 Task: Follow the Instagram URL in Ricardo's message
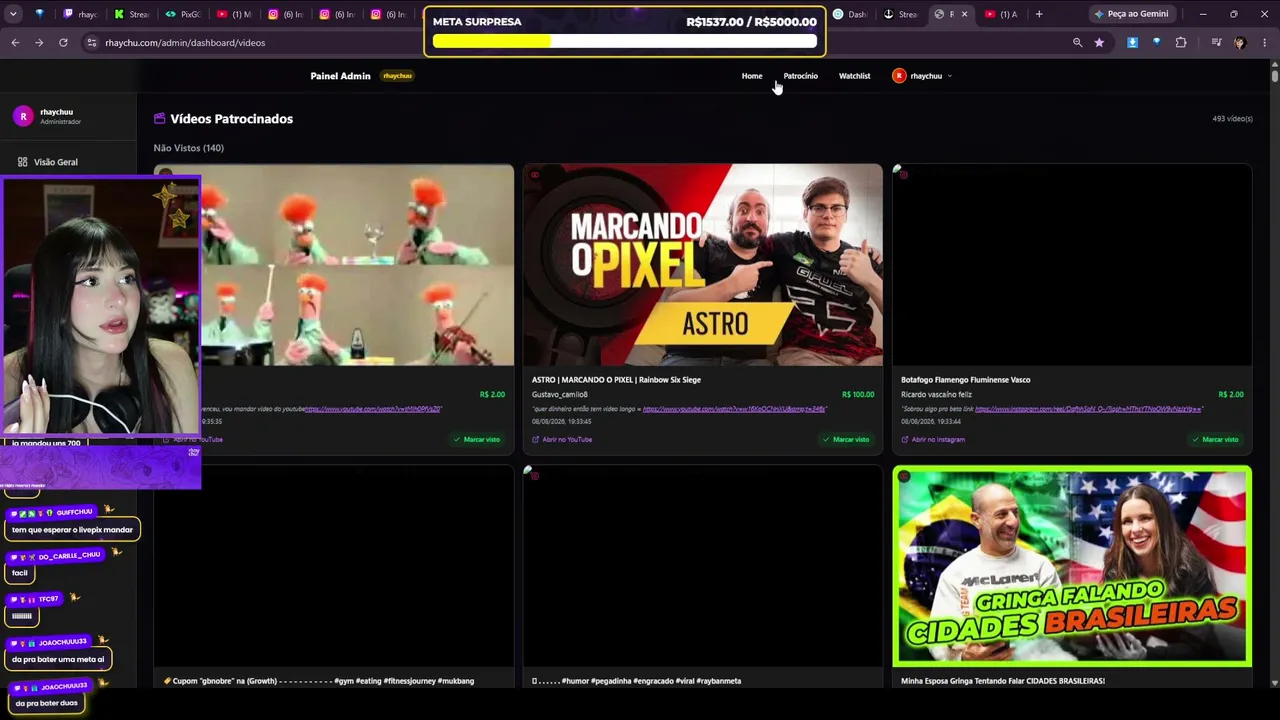1088,409
